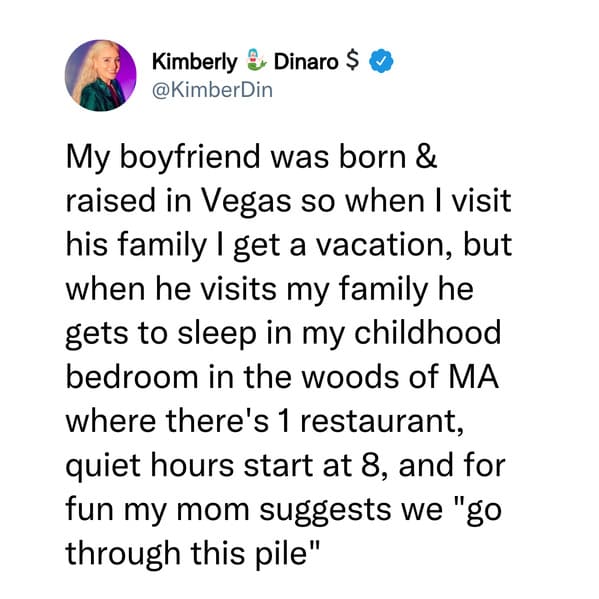Click the ampersand after "was born"
This screenshot has width=599, height=599.
click(426, 156)
